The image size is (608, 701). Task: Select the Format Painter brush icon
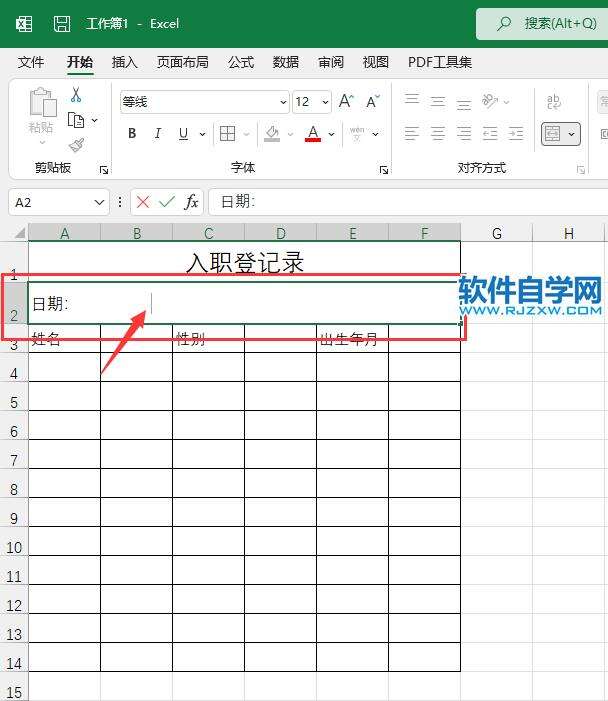point(76,145)
